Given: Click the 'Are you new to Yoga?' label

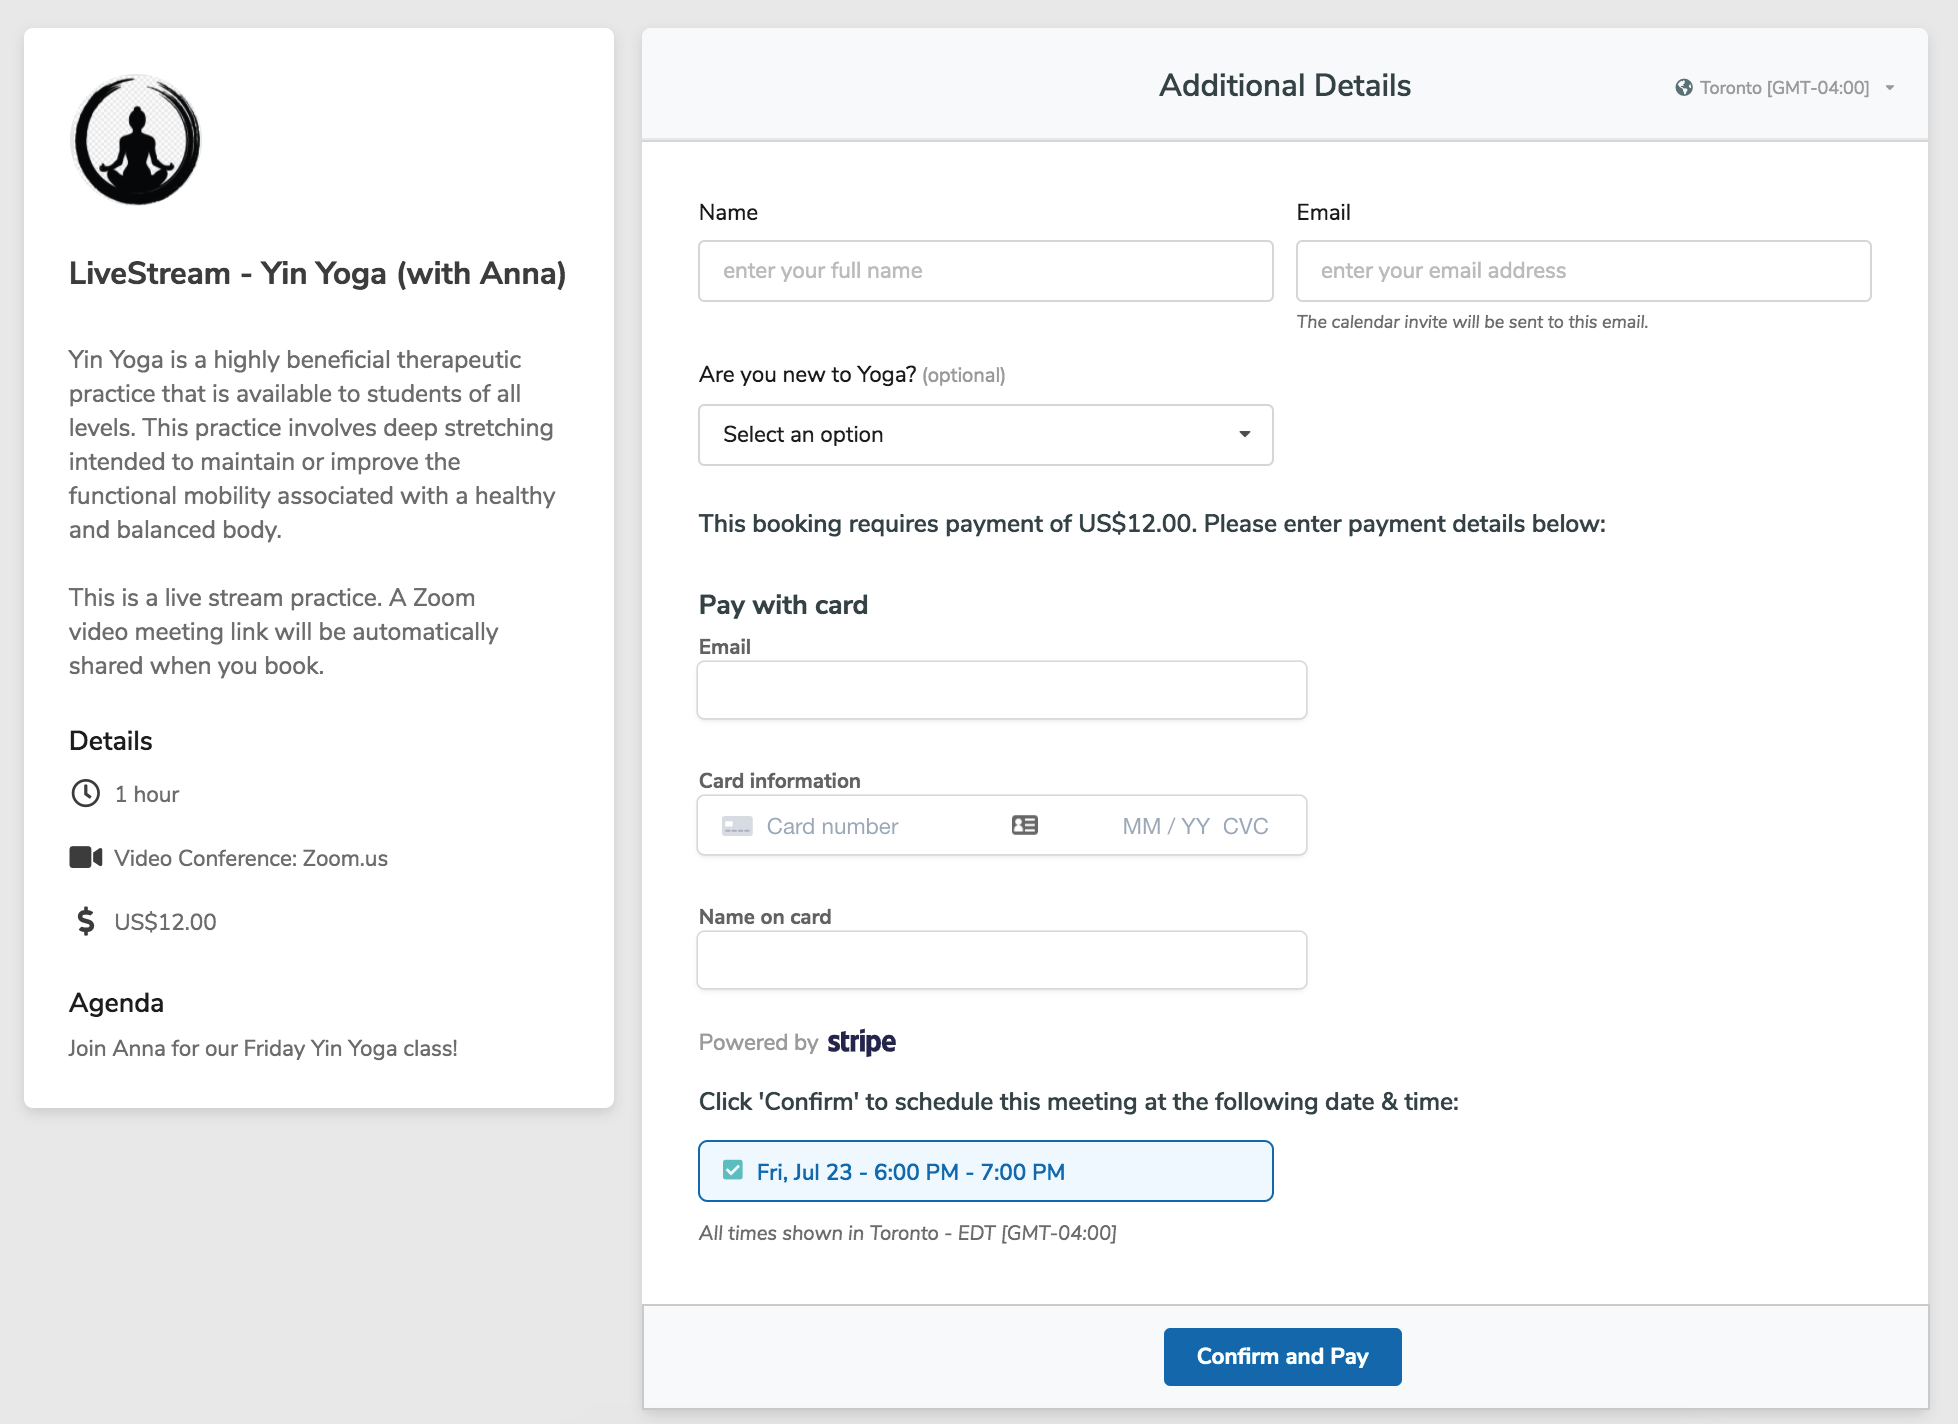Looking at the screenshot, I should 807,374.
